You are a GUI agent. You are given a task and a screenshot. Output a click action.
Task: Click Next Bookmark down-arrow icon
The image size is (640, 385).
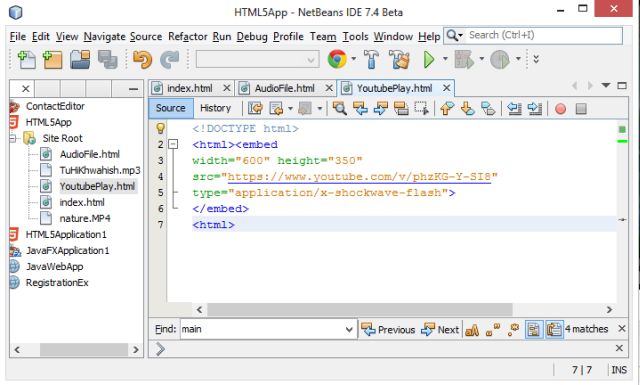point(468,108)
